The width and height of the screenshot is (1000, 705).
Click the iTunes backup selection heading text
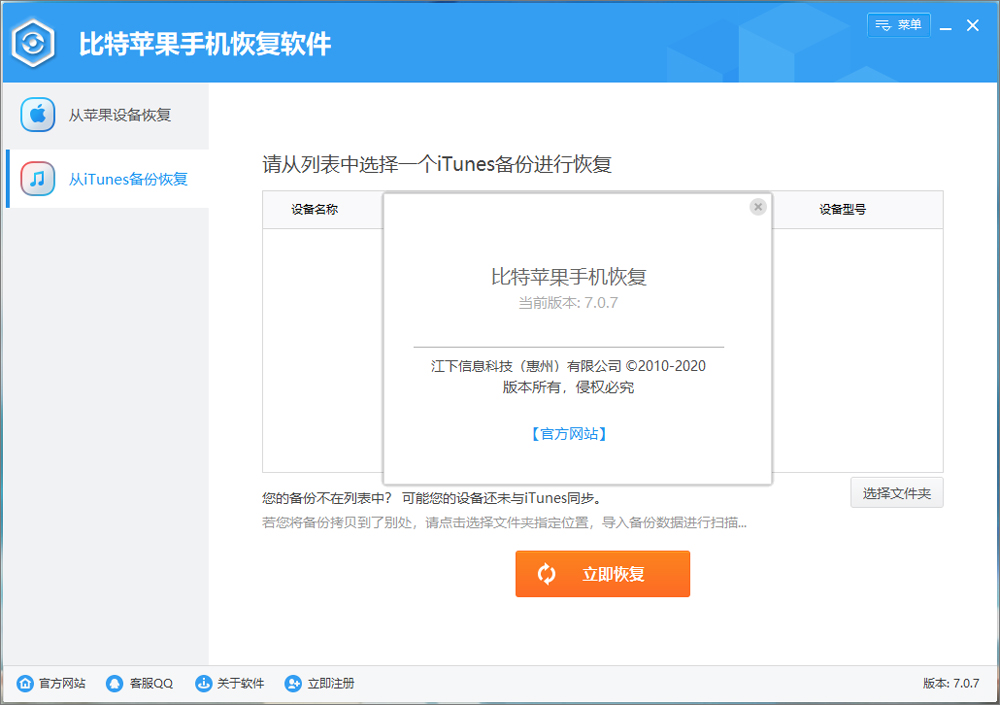(x=437, y=165)
